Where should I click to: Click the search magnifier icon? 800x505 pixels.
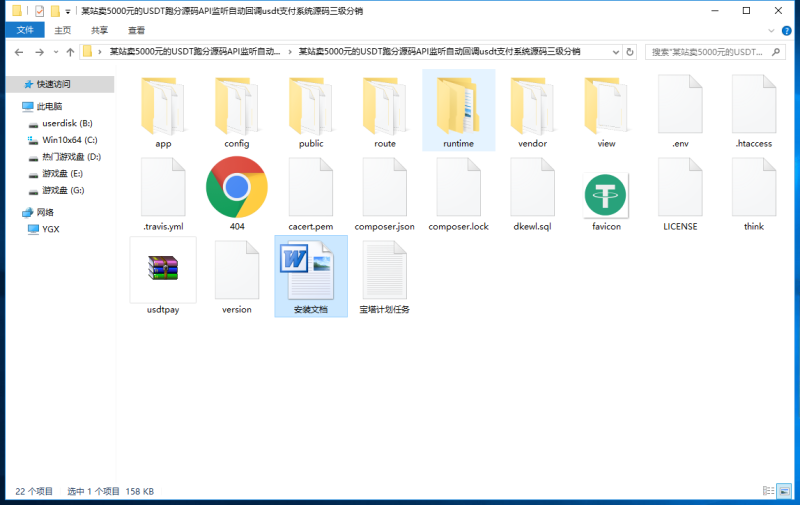(776, 52)
